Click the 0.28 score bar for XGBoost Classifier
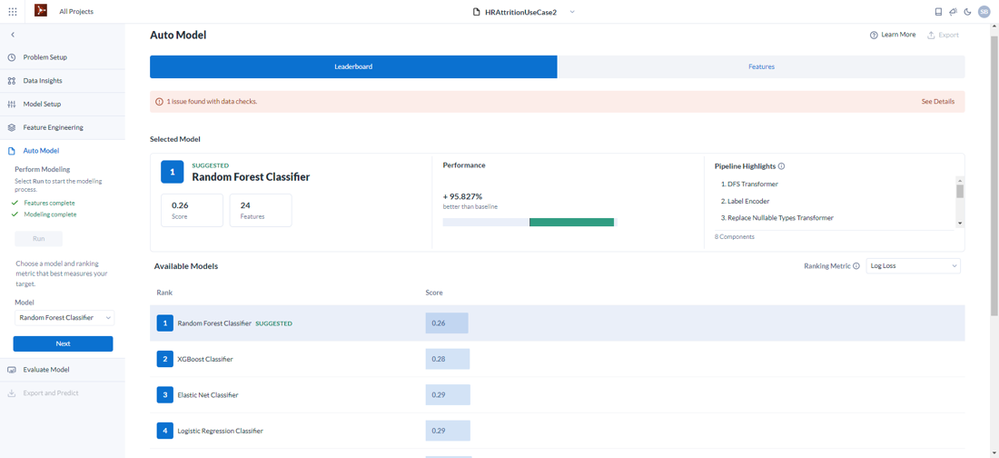The height and width of the screenshot is (458, 999). [447, 359]
